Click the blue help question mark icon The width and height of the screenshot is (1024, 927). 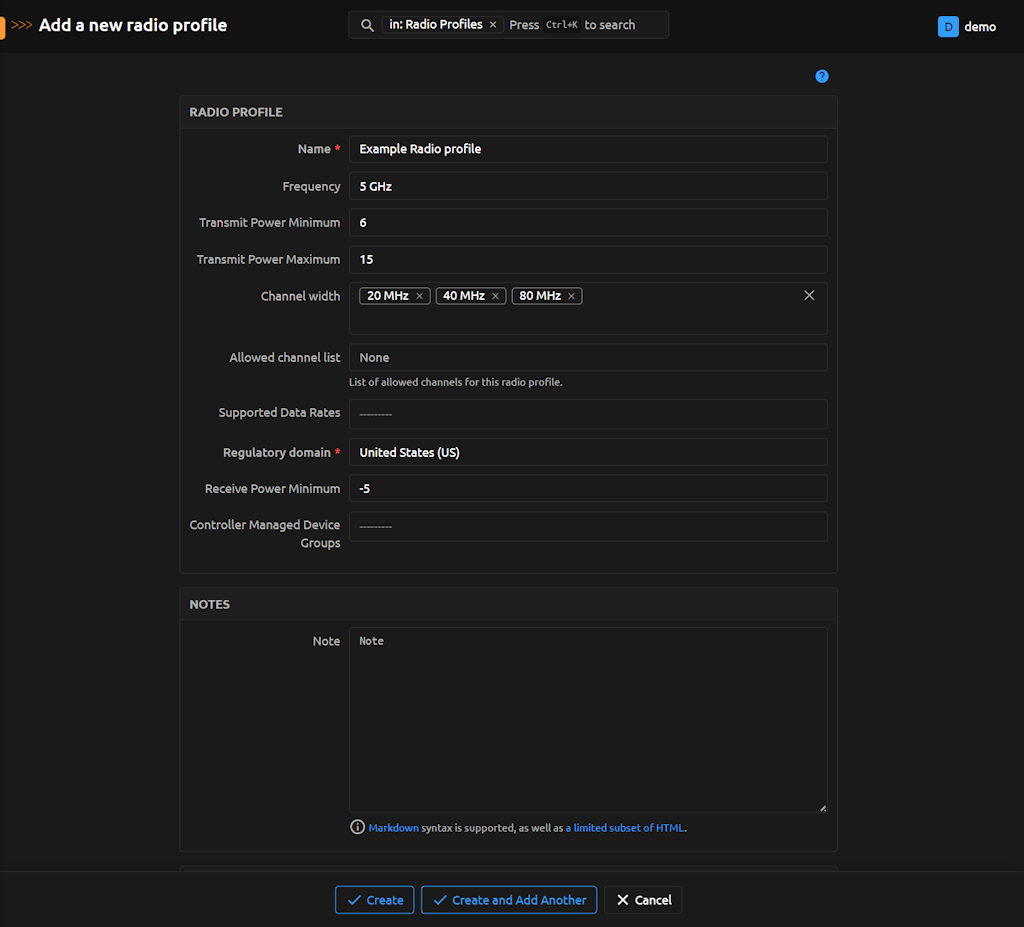tap(822, 76)
